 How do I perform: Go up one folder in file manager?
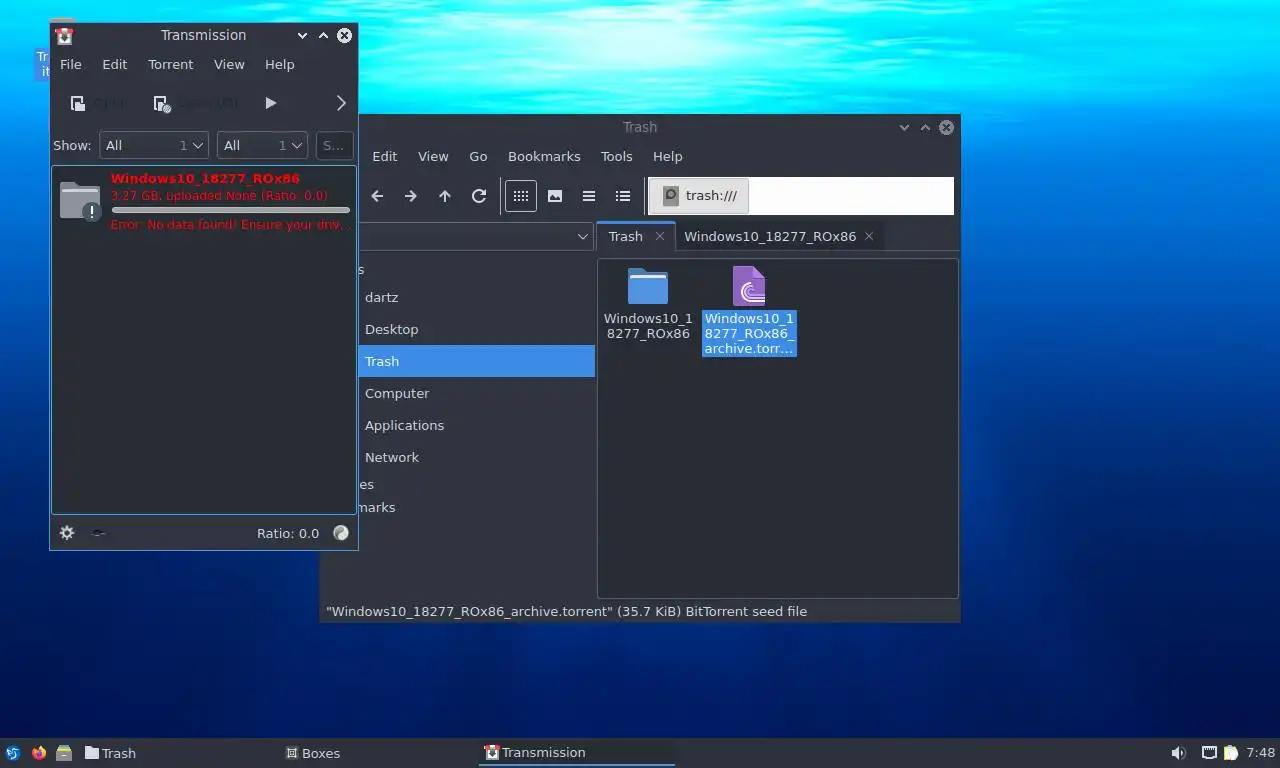(x=445, y=196)
